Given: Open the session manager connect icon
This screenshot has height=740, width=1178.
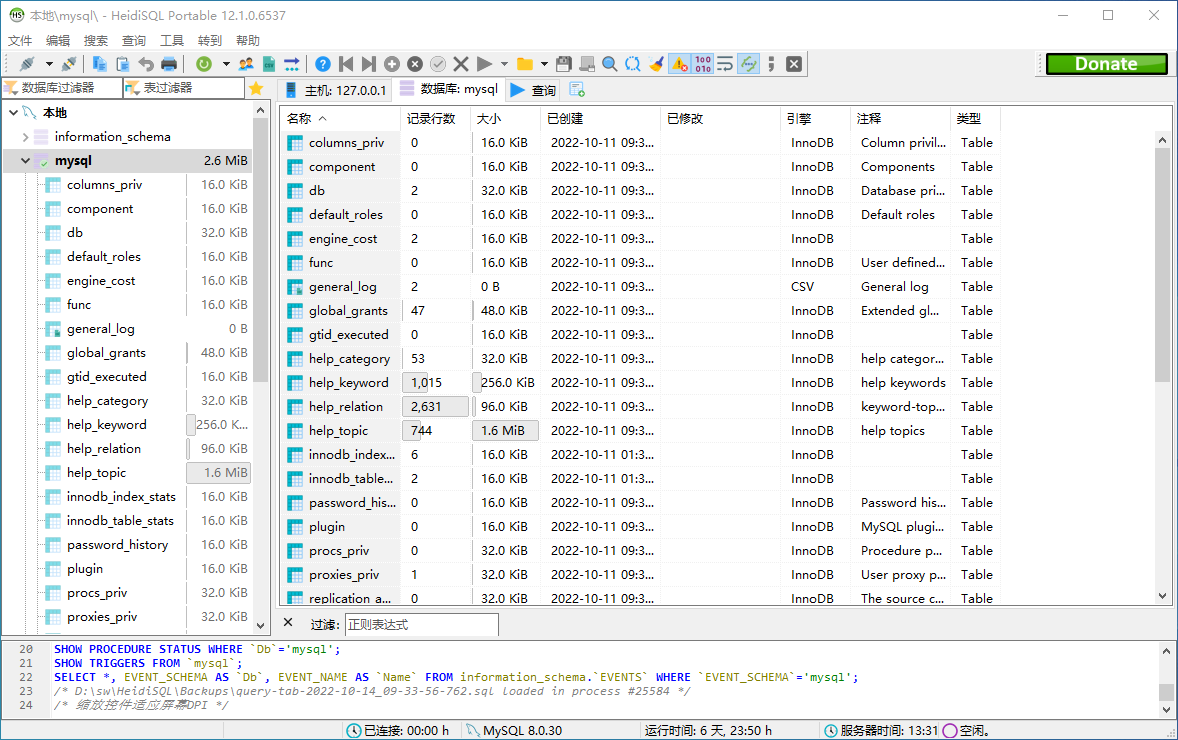Looking at the screenshot, I should (x=28, y=64).
